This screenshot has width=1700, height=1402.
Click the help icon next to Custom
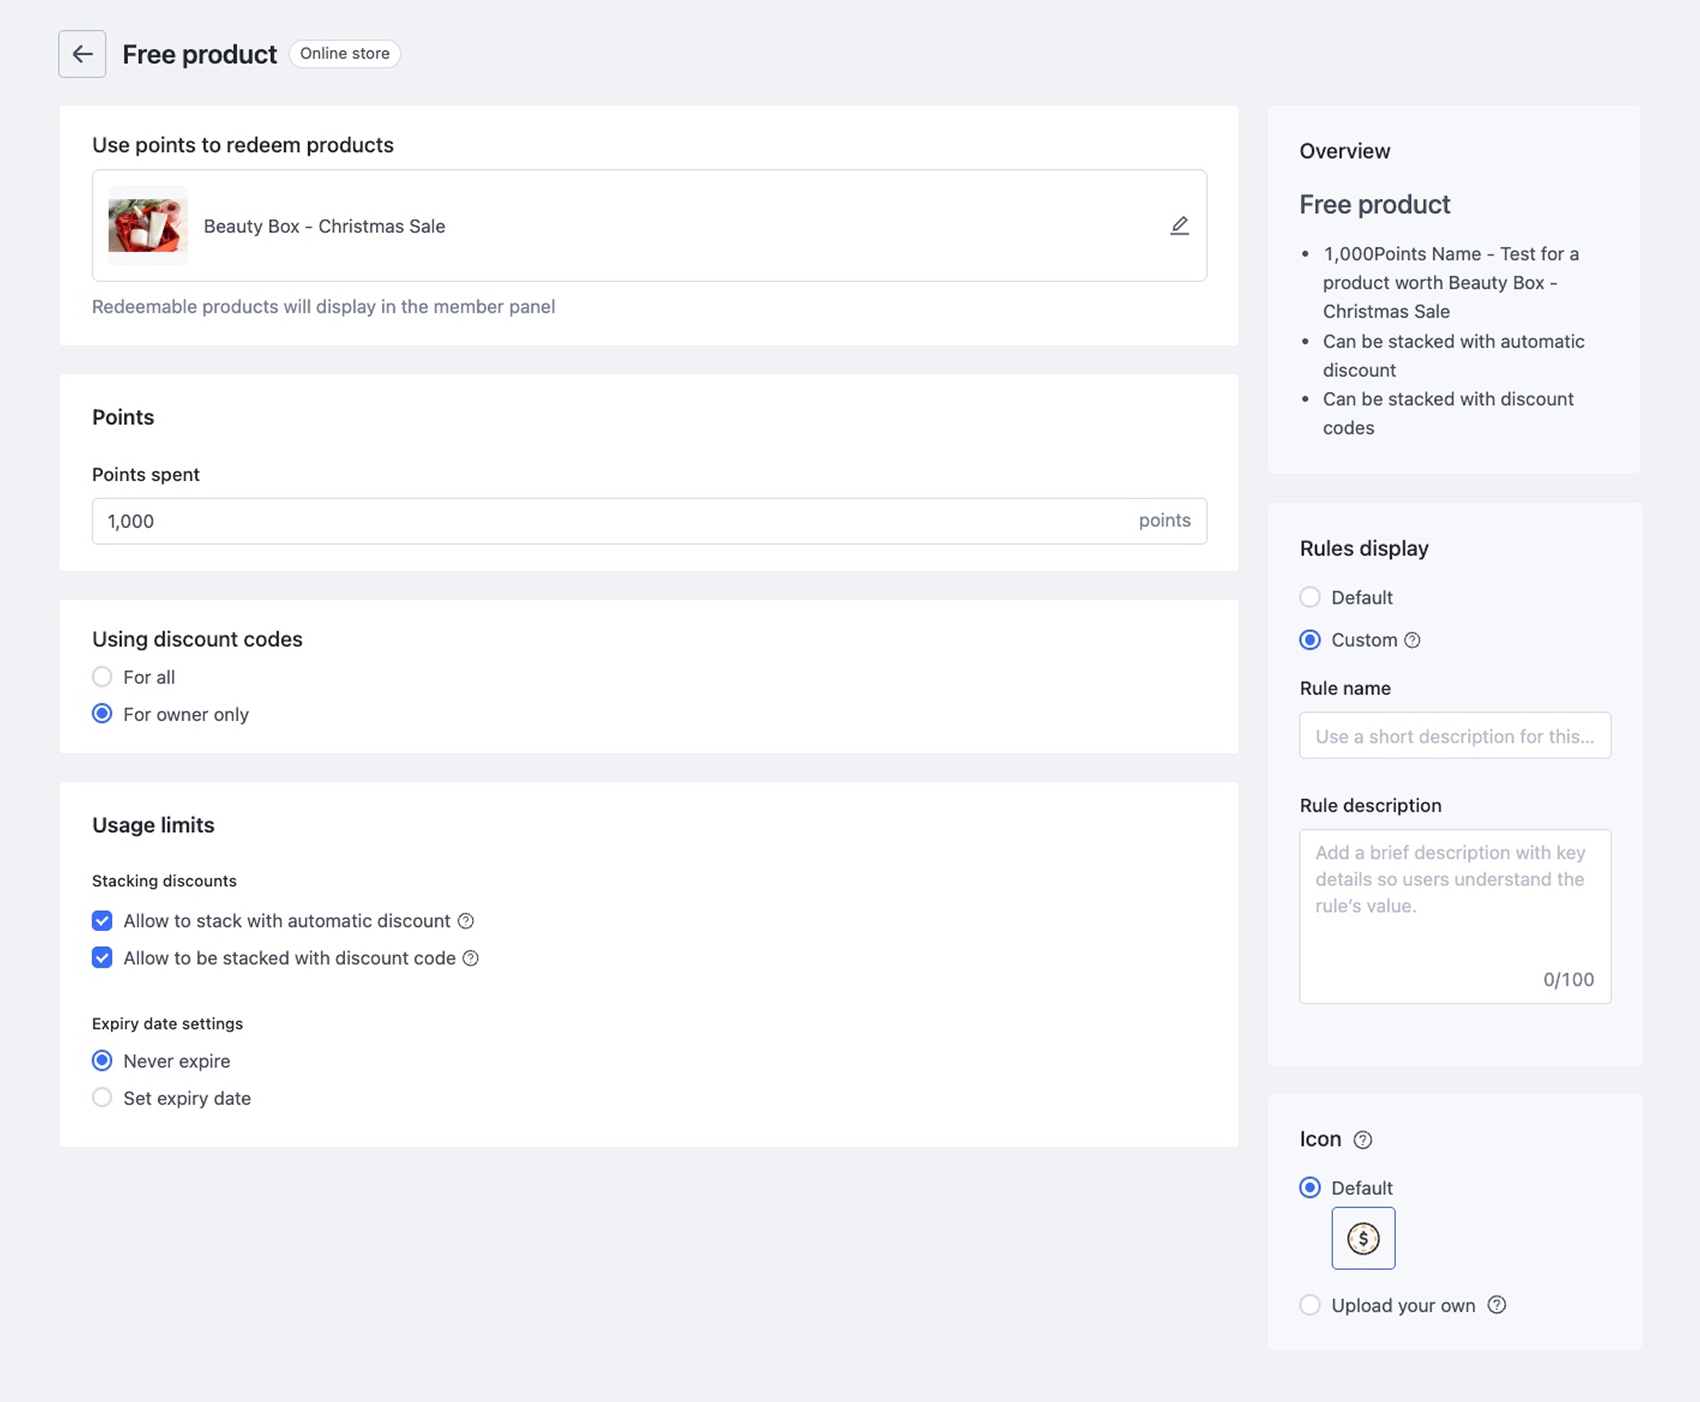pos(1412,640)
